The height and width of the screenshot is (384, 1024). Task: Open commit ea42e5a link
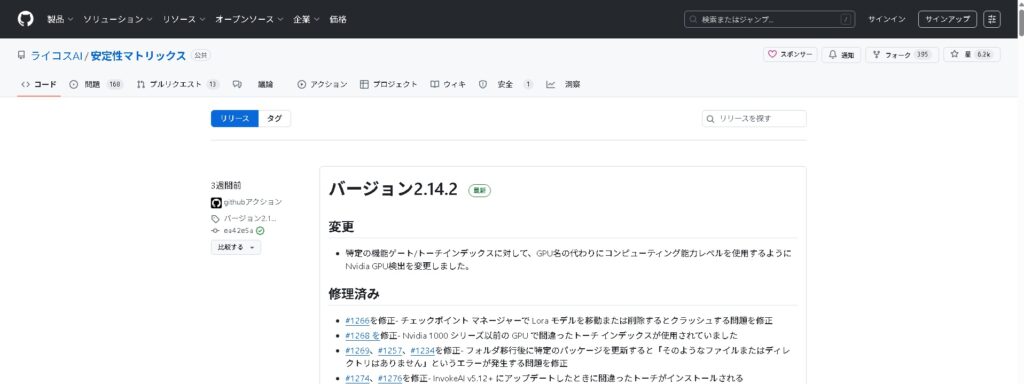click(238, 231)
